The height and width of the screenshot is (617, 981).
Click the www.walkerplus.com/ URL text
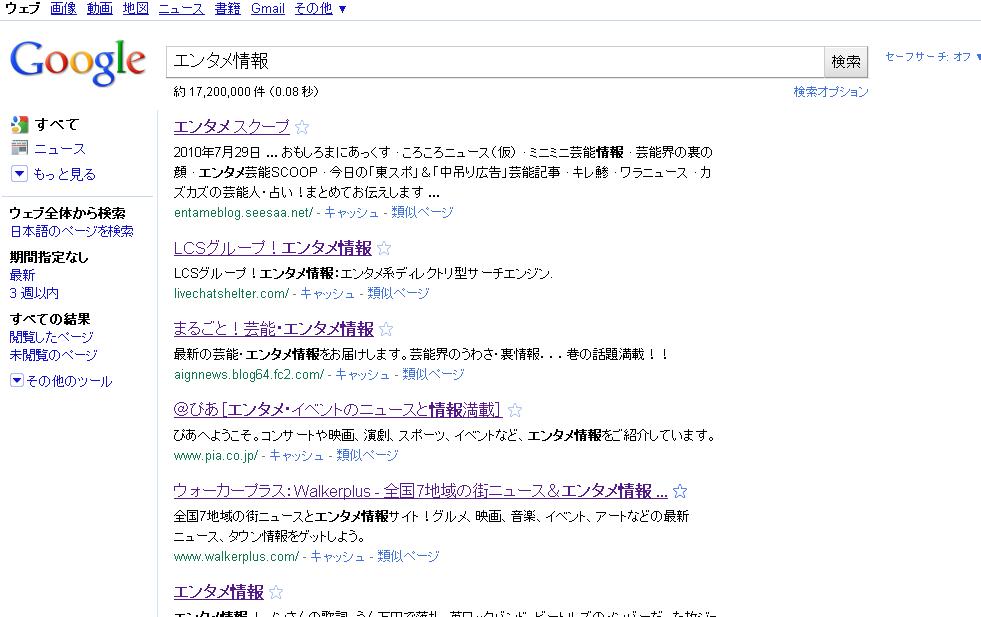[236, 556]
